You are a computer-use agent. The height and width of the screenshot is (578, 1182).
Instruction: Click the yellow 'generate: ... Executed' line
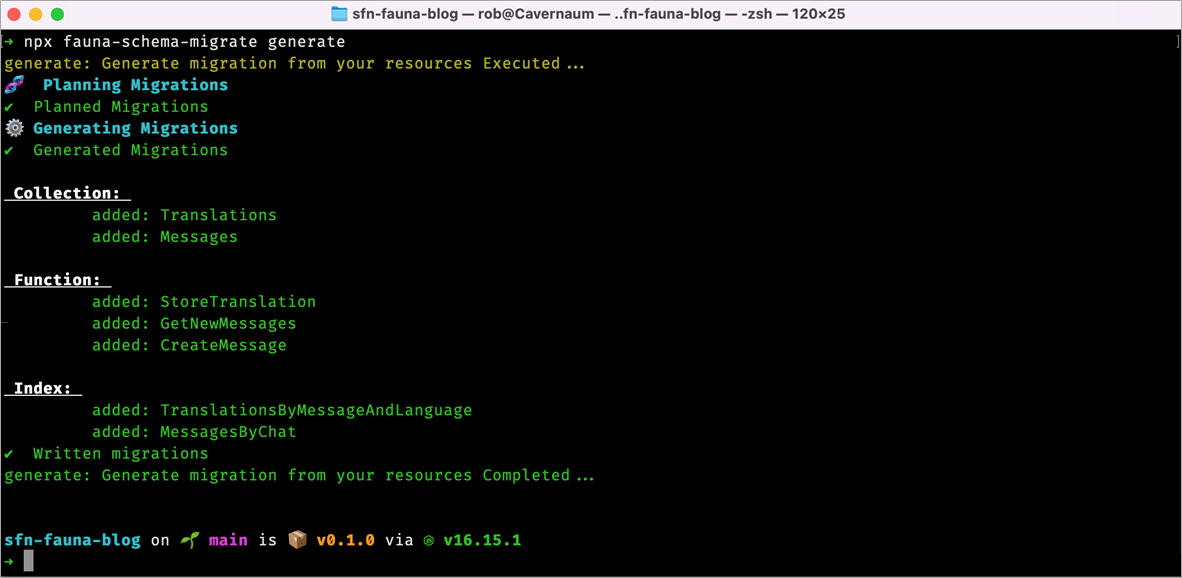pos(295,63)
